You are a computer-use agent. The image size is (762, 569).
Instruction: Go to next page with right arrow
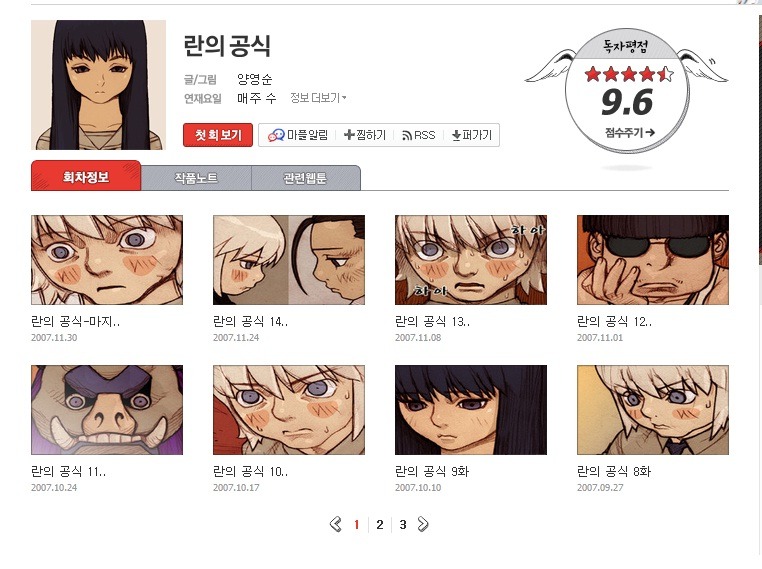click(x=423, y=524)
